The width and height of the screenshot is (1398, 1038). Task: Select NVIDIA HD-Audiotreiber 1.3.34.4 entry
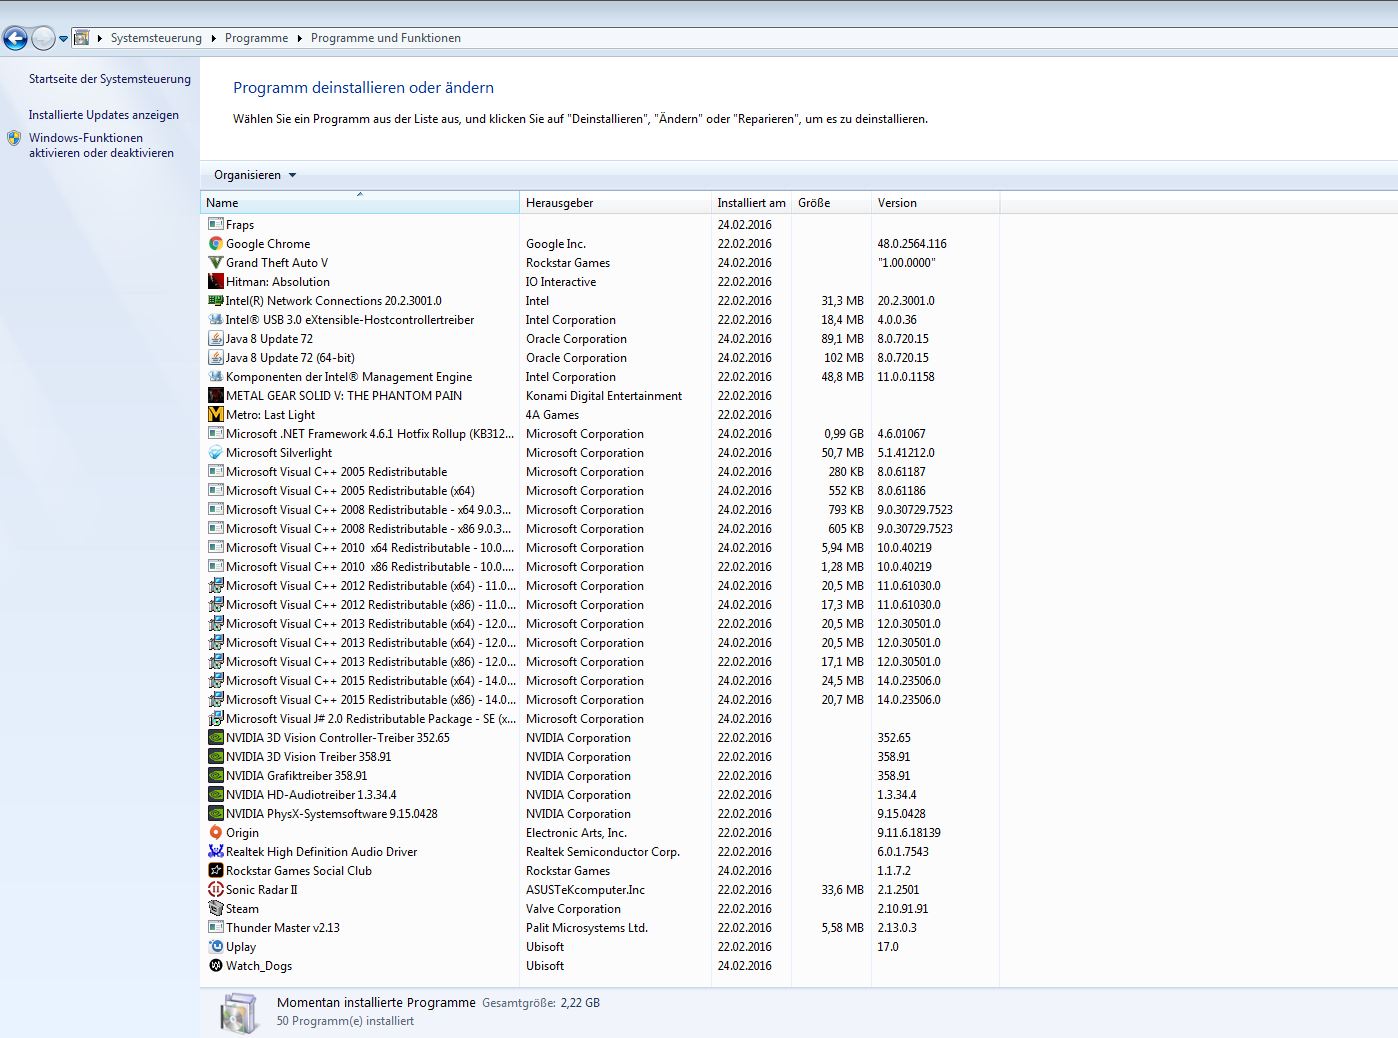tap(600, 794)
